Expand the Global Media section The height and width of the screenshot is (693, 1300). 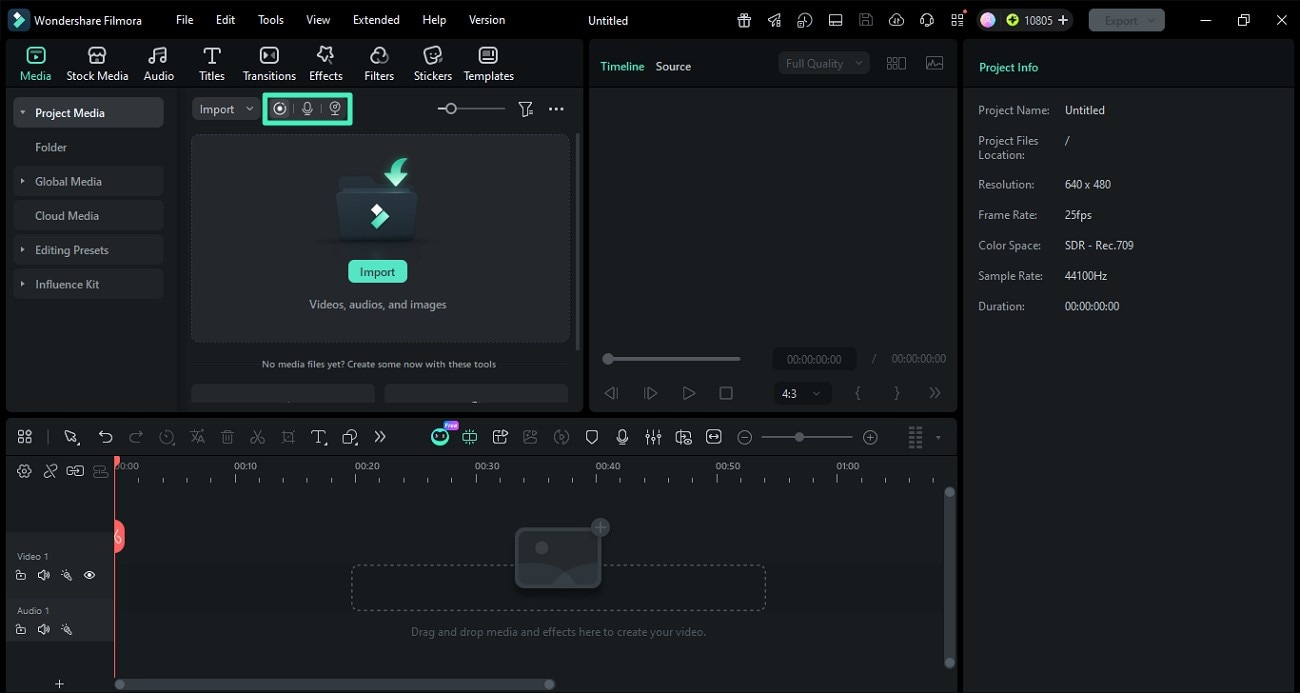[x=23, y=181]
